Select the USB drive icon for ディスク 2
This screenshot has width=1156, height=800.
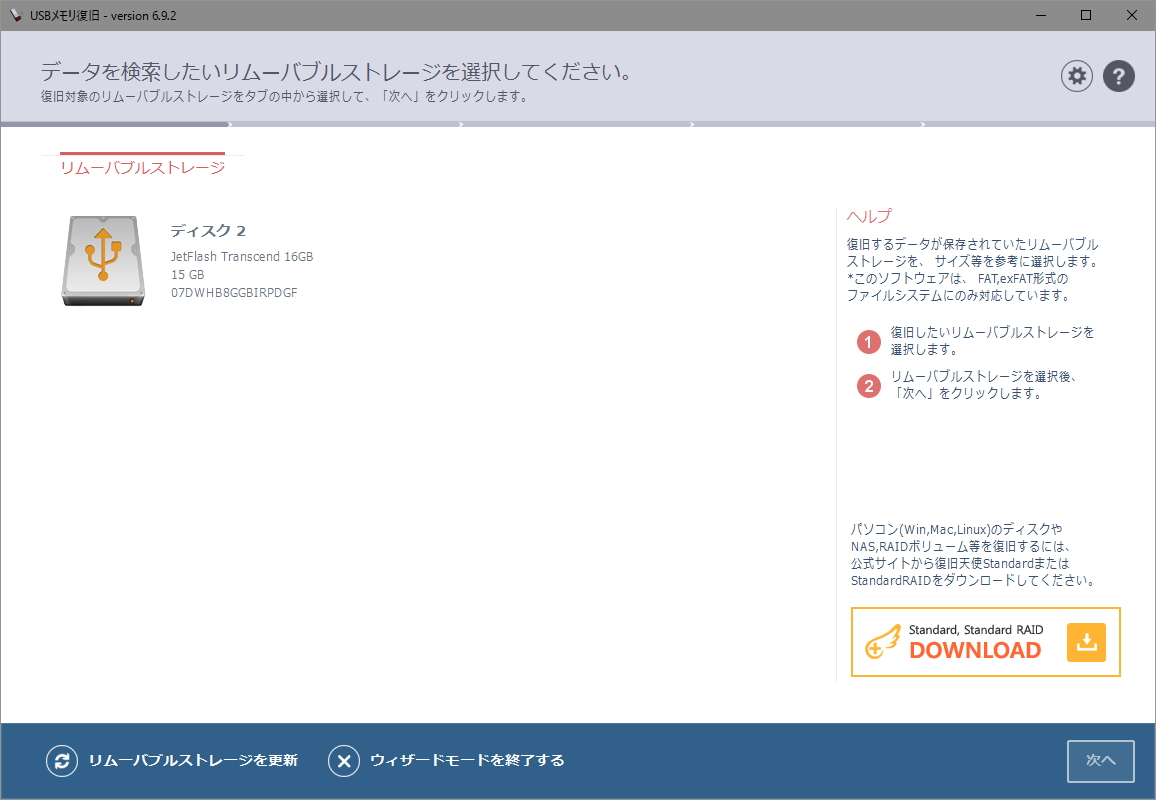click(102, 260)
